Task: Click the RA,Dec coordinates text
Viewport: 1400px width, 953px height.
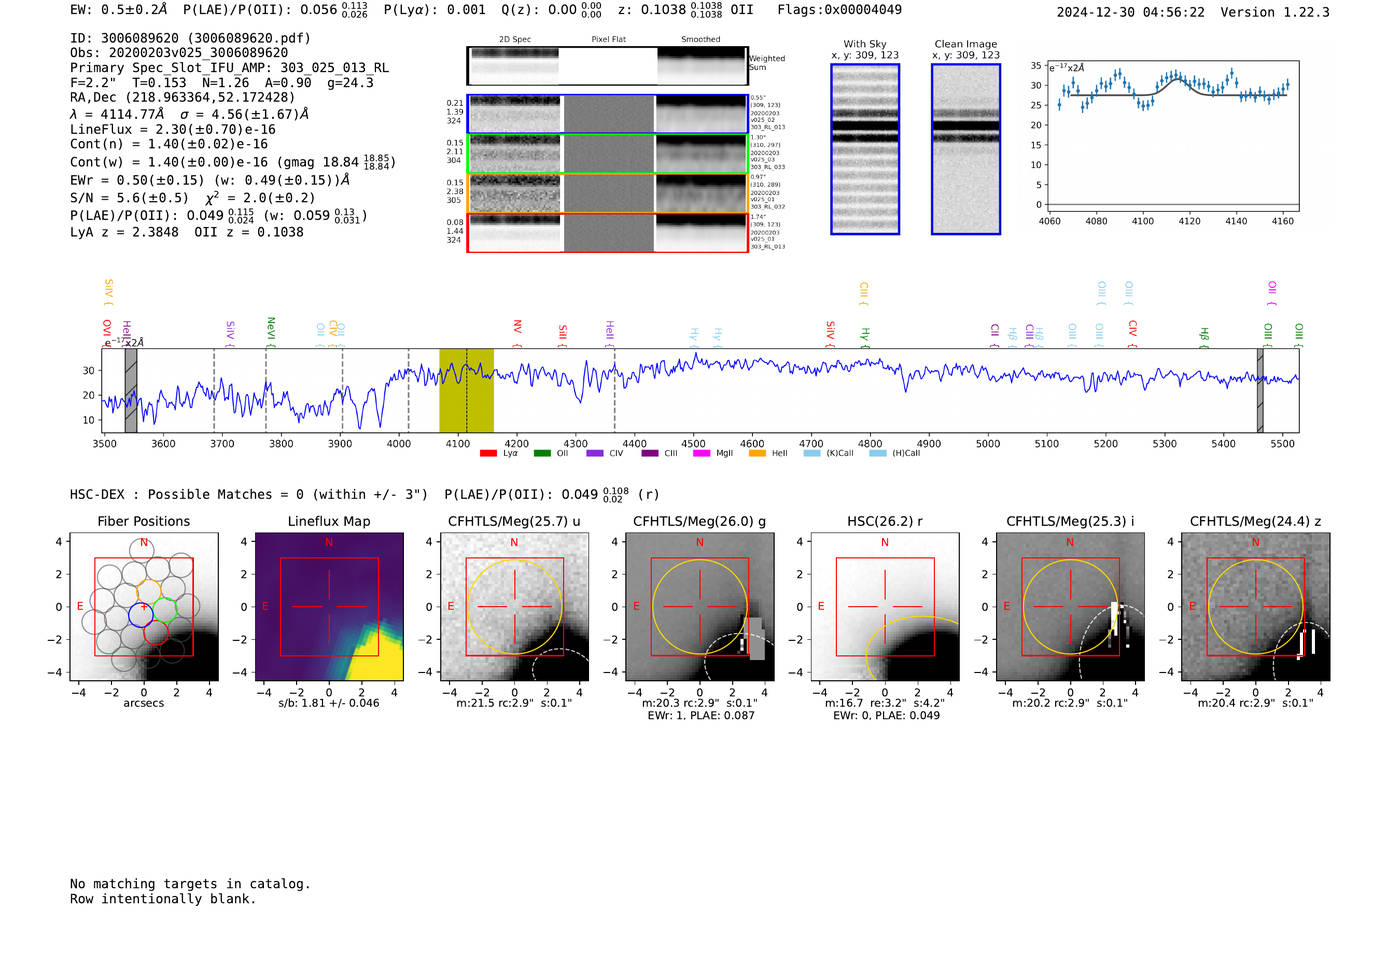Action: pos(183,98)
